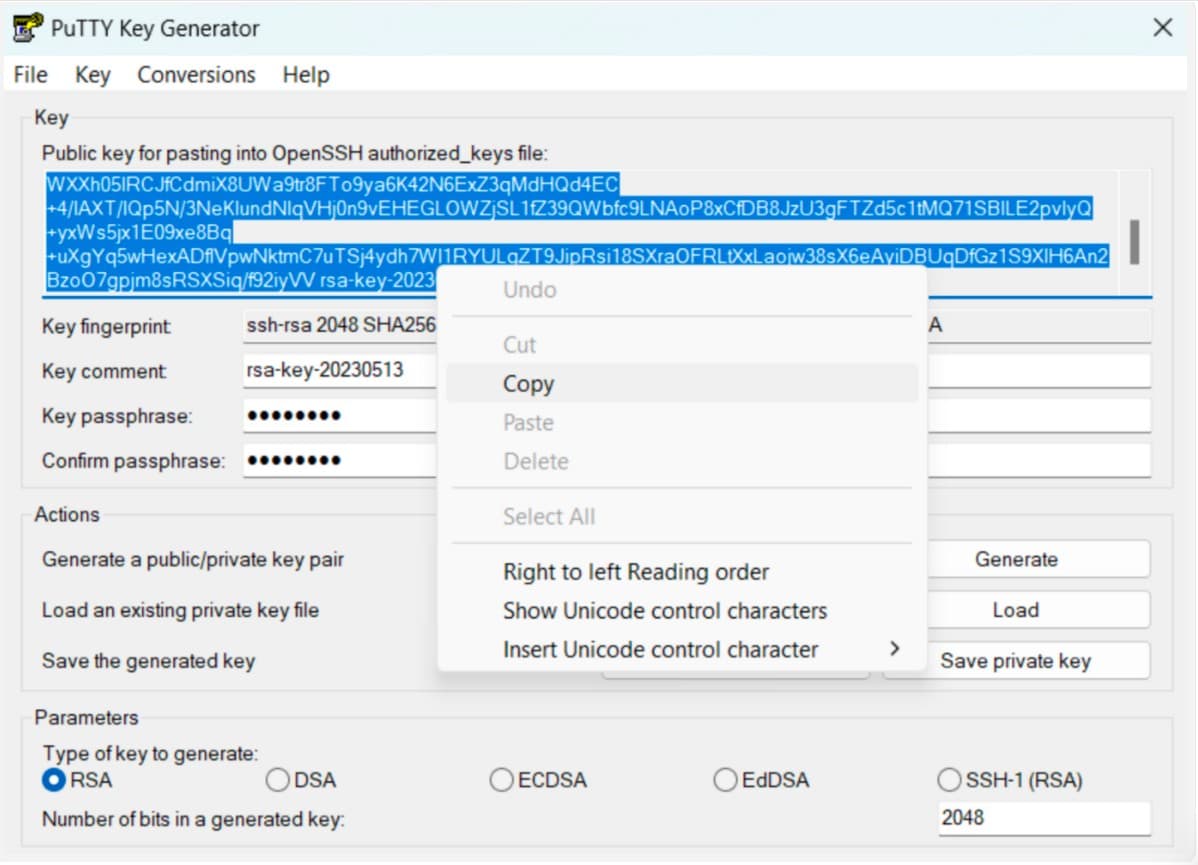Open Insert Unicode control character submenu
This screenshot has width=1198, height=865.
point(682,650)
